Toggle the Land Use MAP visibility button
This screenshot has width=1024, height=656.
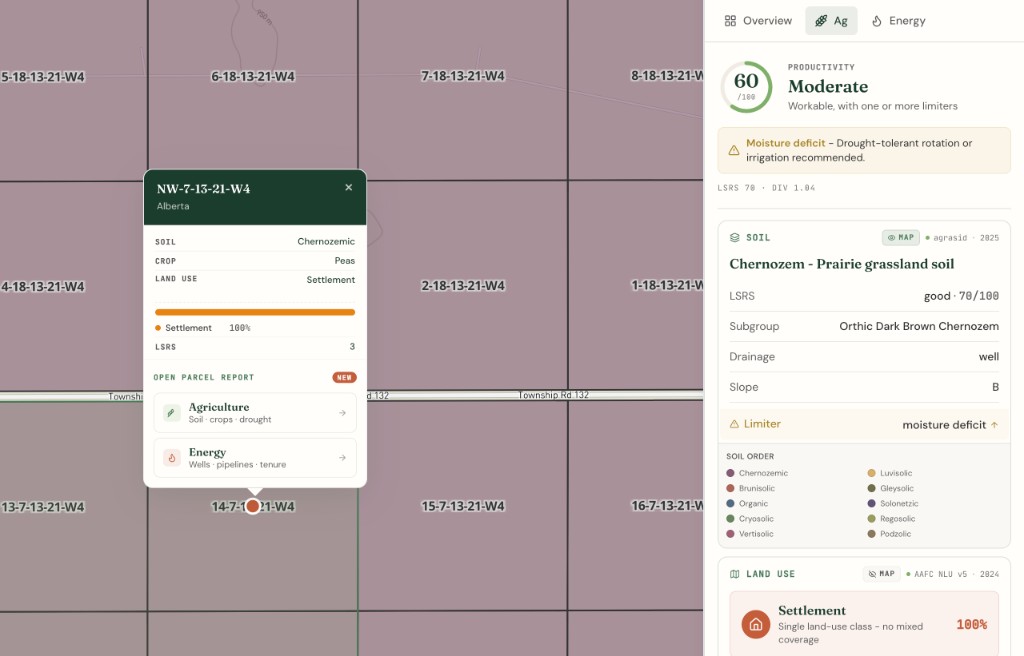point(882,574)
